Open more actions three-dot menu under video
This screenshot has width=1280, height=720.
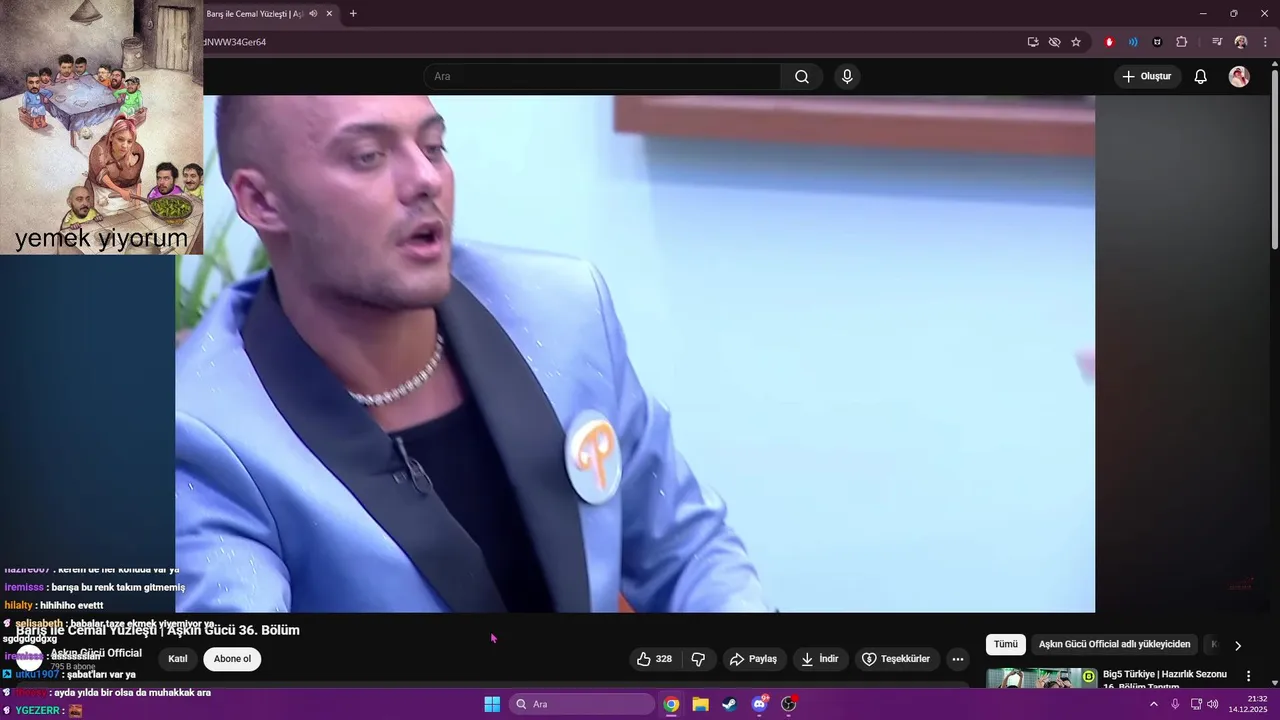(958, 659)
